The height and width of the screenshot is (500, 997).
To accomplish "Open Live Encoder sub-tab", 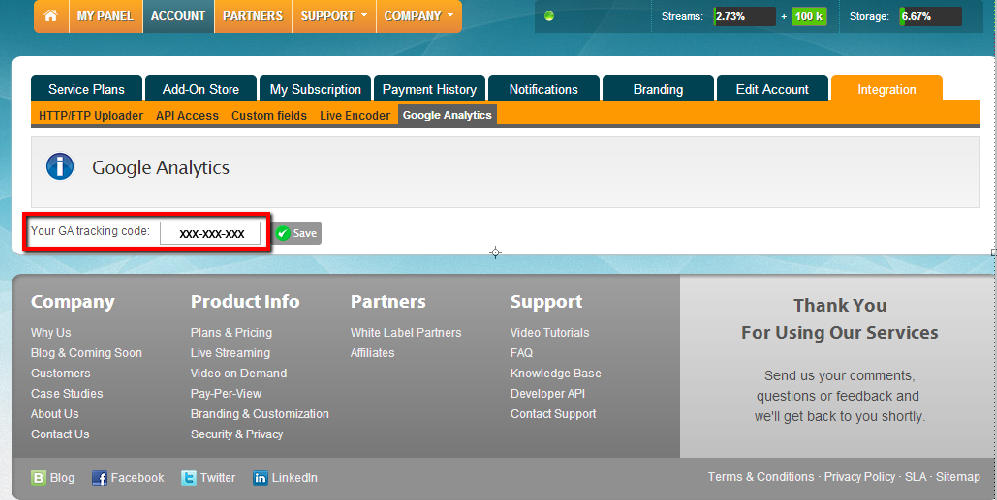I will click(355, 116).
